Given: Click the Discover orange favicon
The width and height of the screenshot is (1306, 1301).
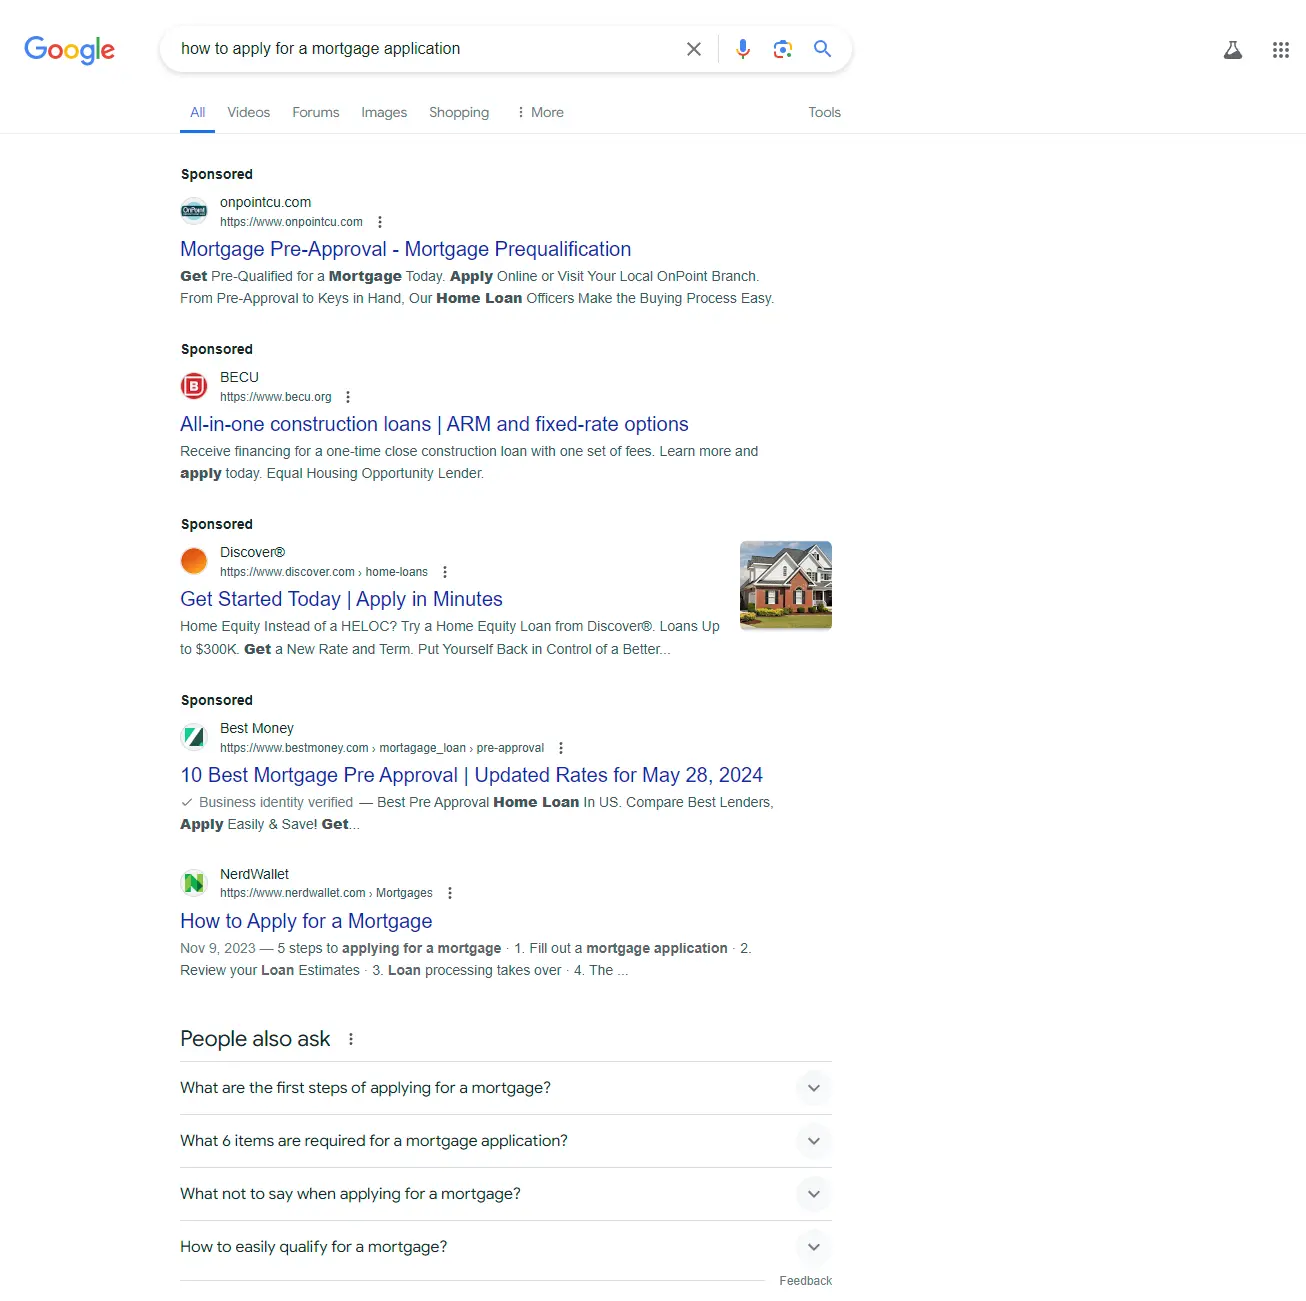Looking at the screenshot, I should pyautogui.click(x=194, y=561).
